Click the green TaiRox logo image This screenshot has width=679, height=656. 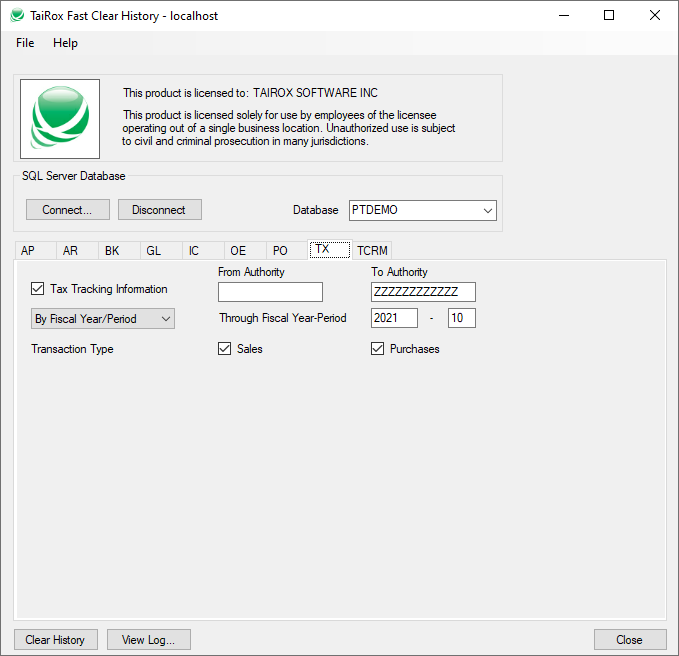(60, 119)
